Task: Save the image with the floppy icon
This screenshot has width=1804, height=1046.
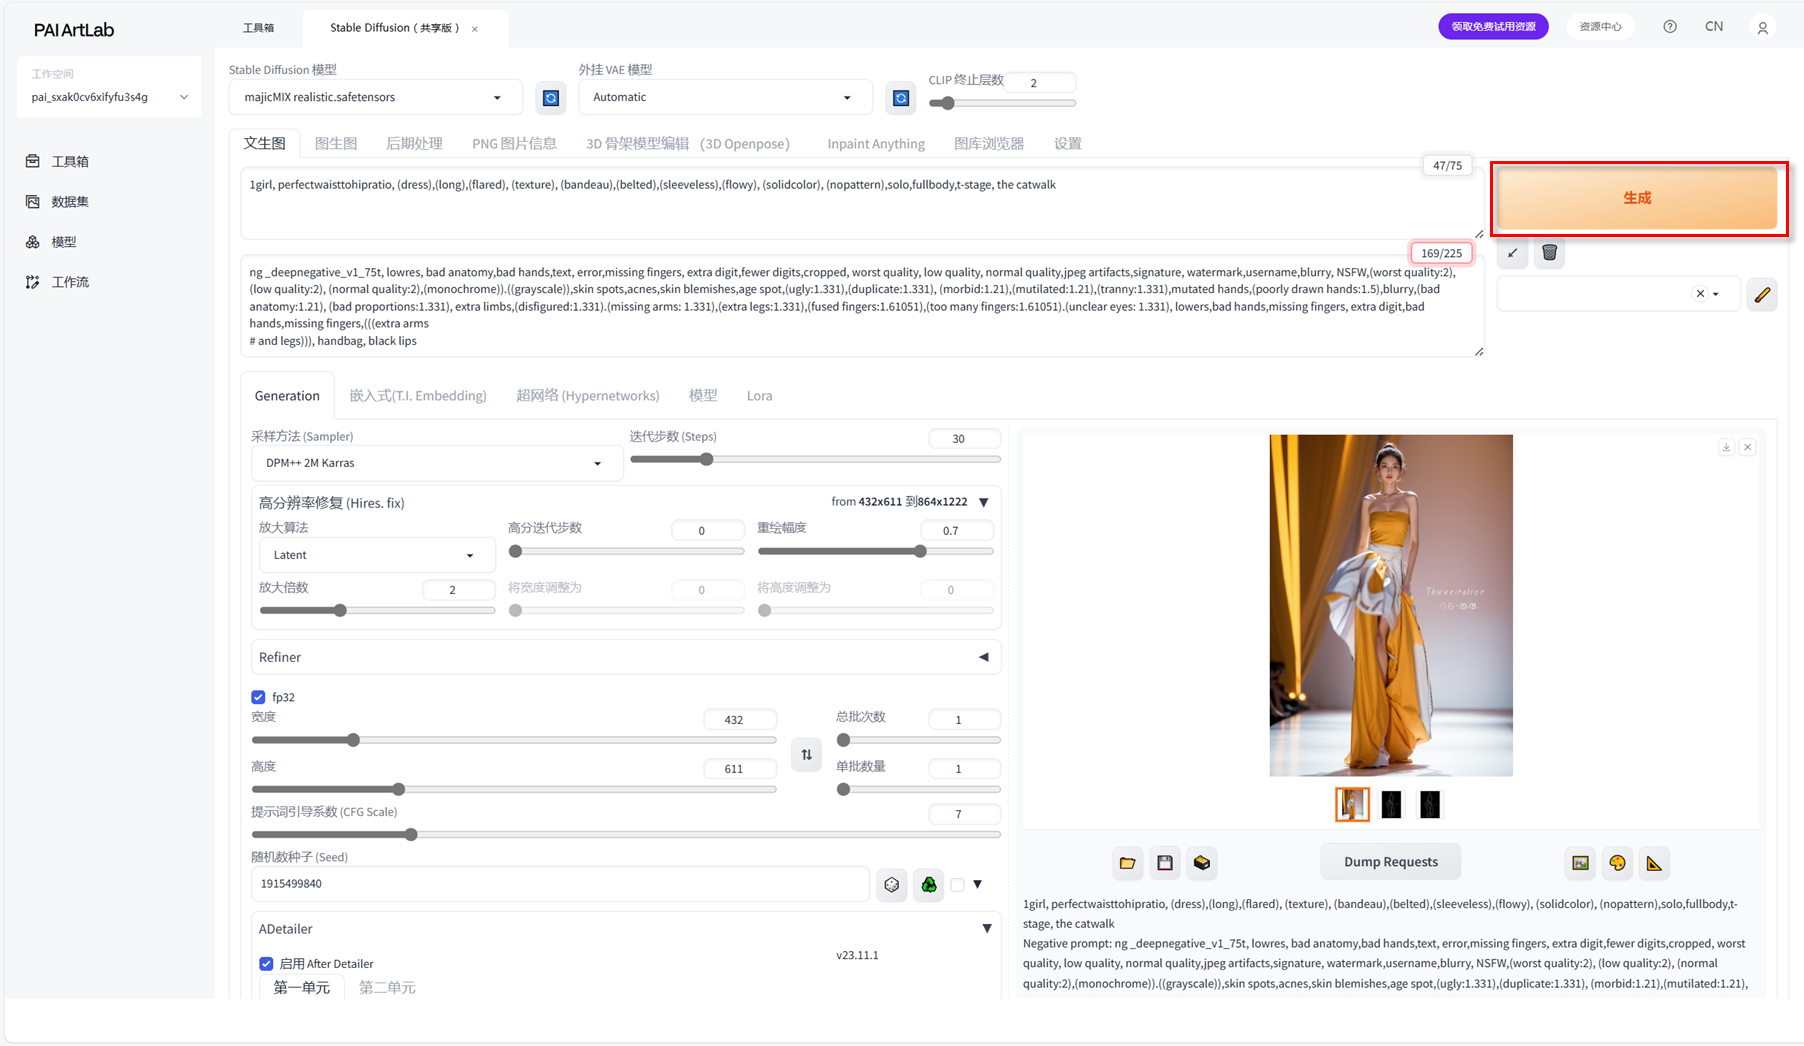Action: pos(1165,863)
